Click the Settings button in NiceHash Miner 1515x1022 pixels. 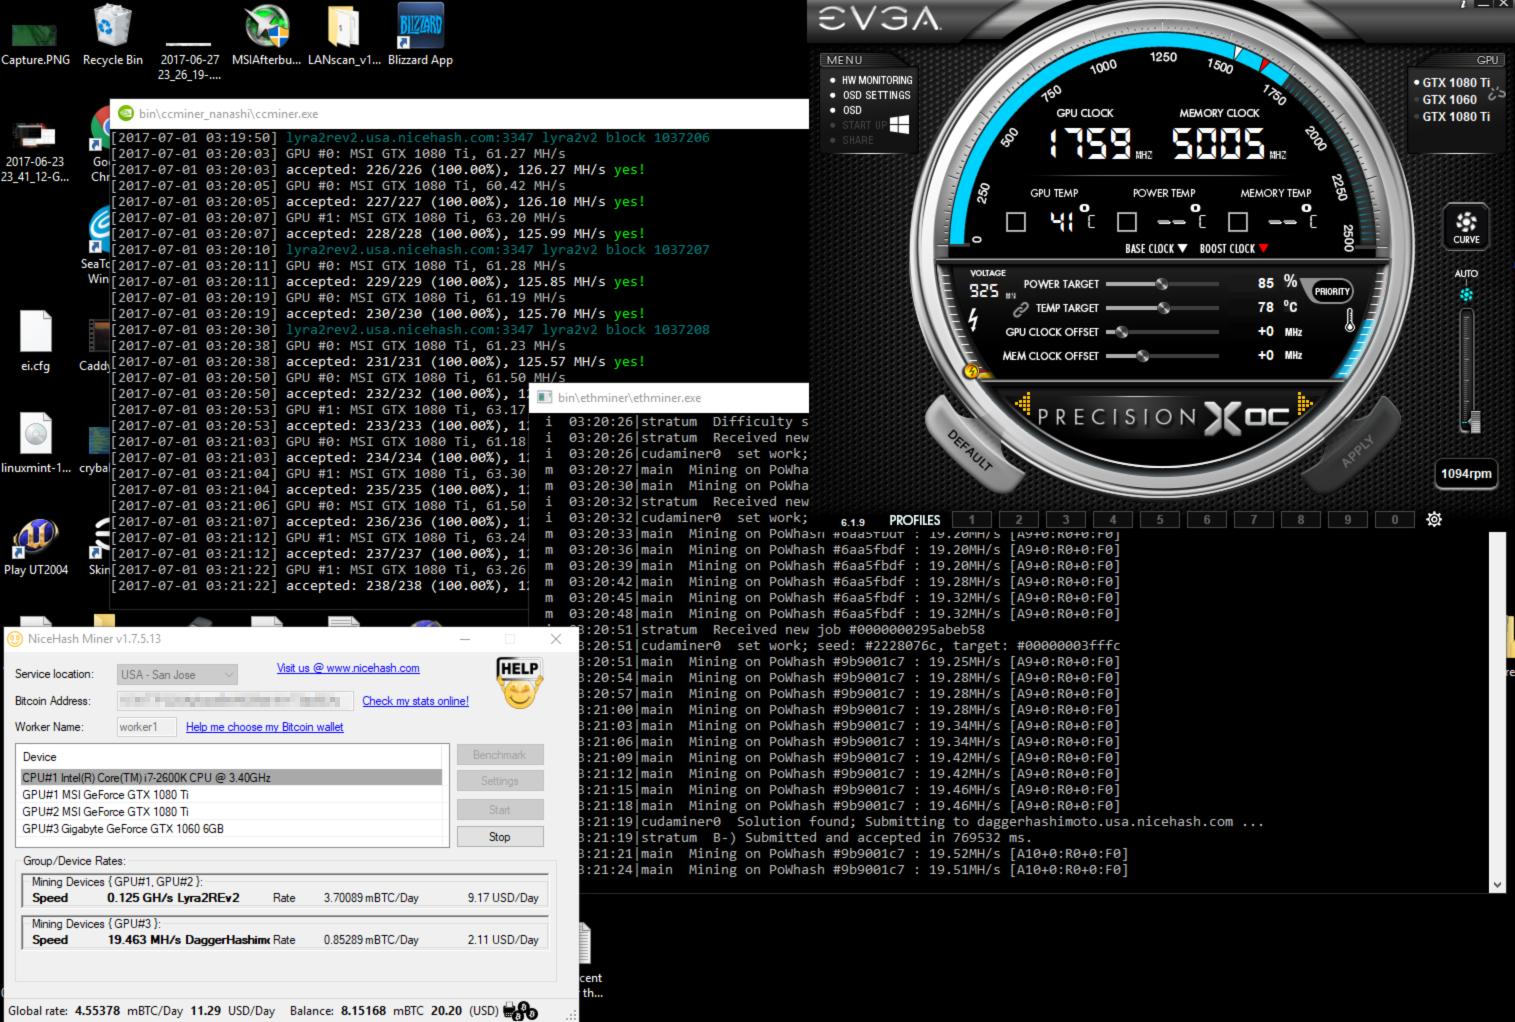point(500,781)
